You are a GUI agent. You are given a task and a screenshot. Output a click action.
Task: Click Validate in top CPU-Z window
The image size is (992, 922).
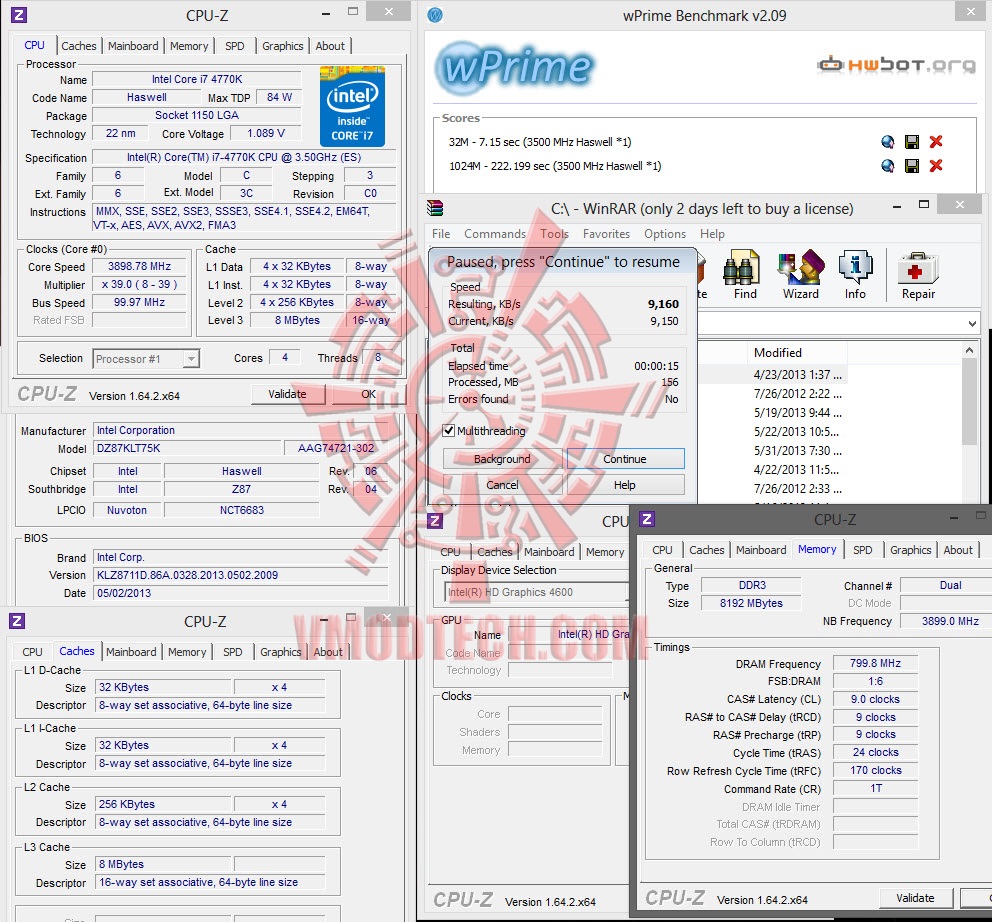pos(288,394)
